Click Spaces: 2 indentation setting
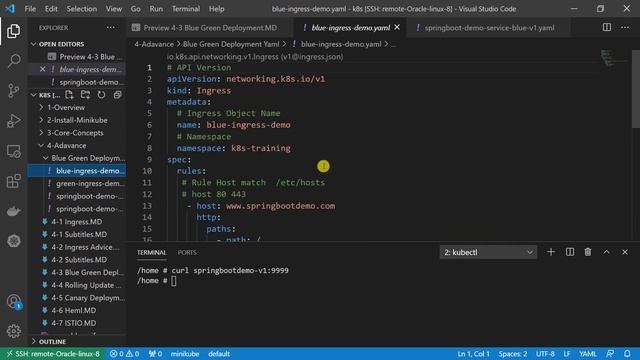The image size is (640, 360). [x=513, y=354]
